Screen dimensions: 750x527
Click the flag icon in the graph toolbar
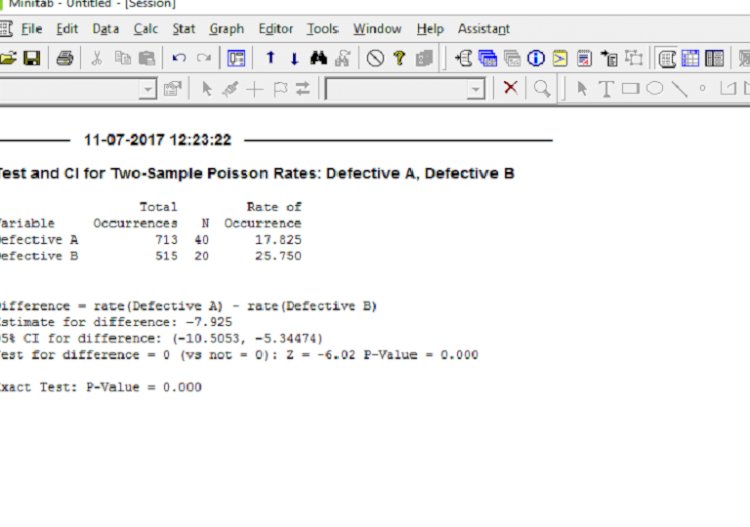(x=280, y=89)
